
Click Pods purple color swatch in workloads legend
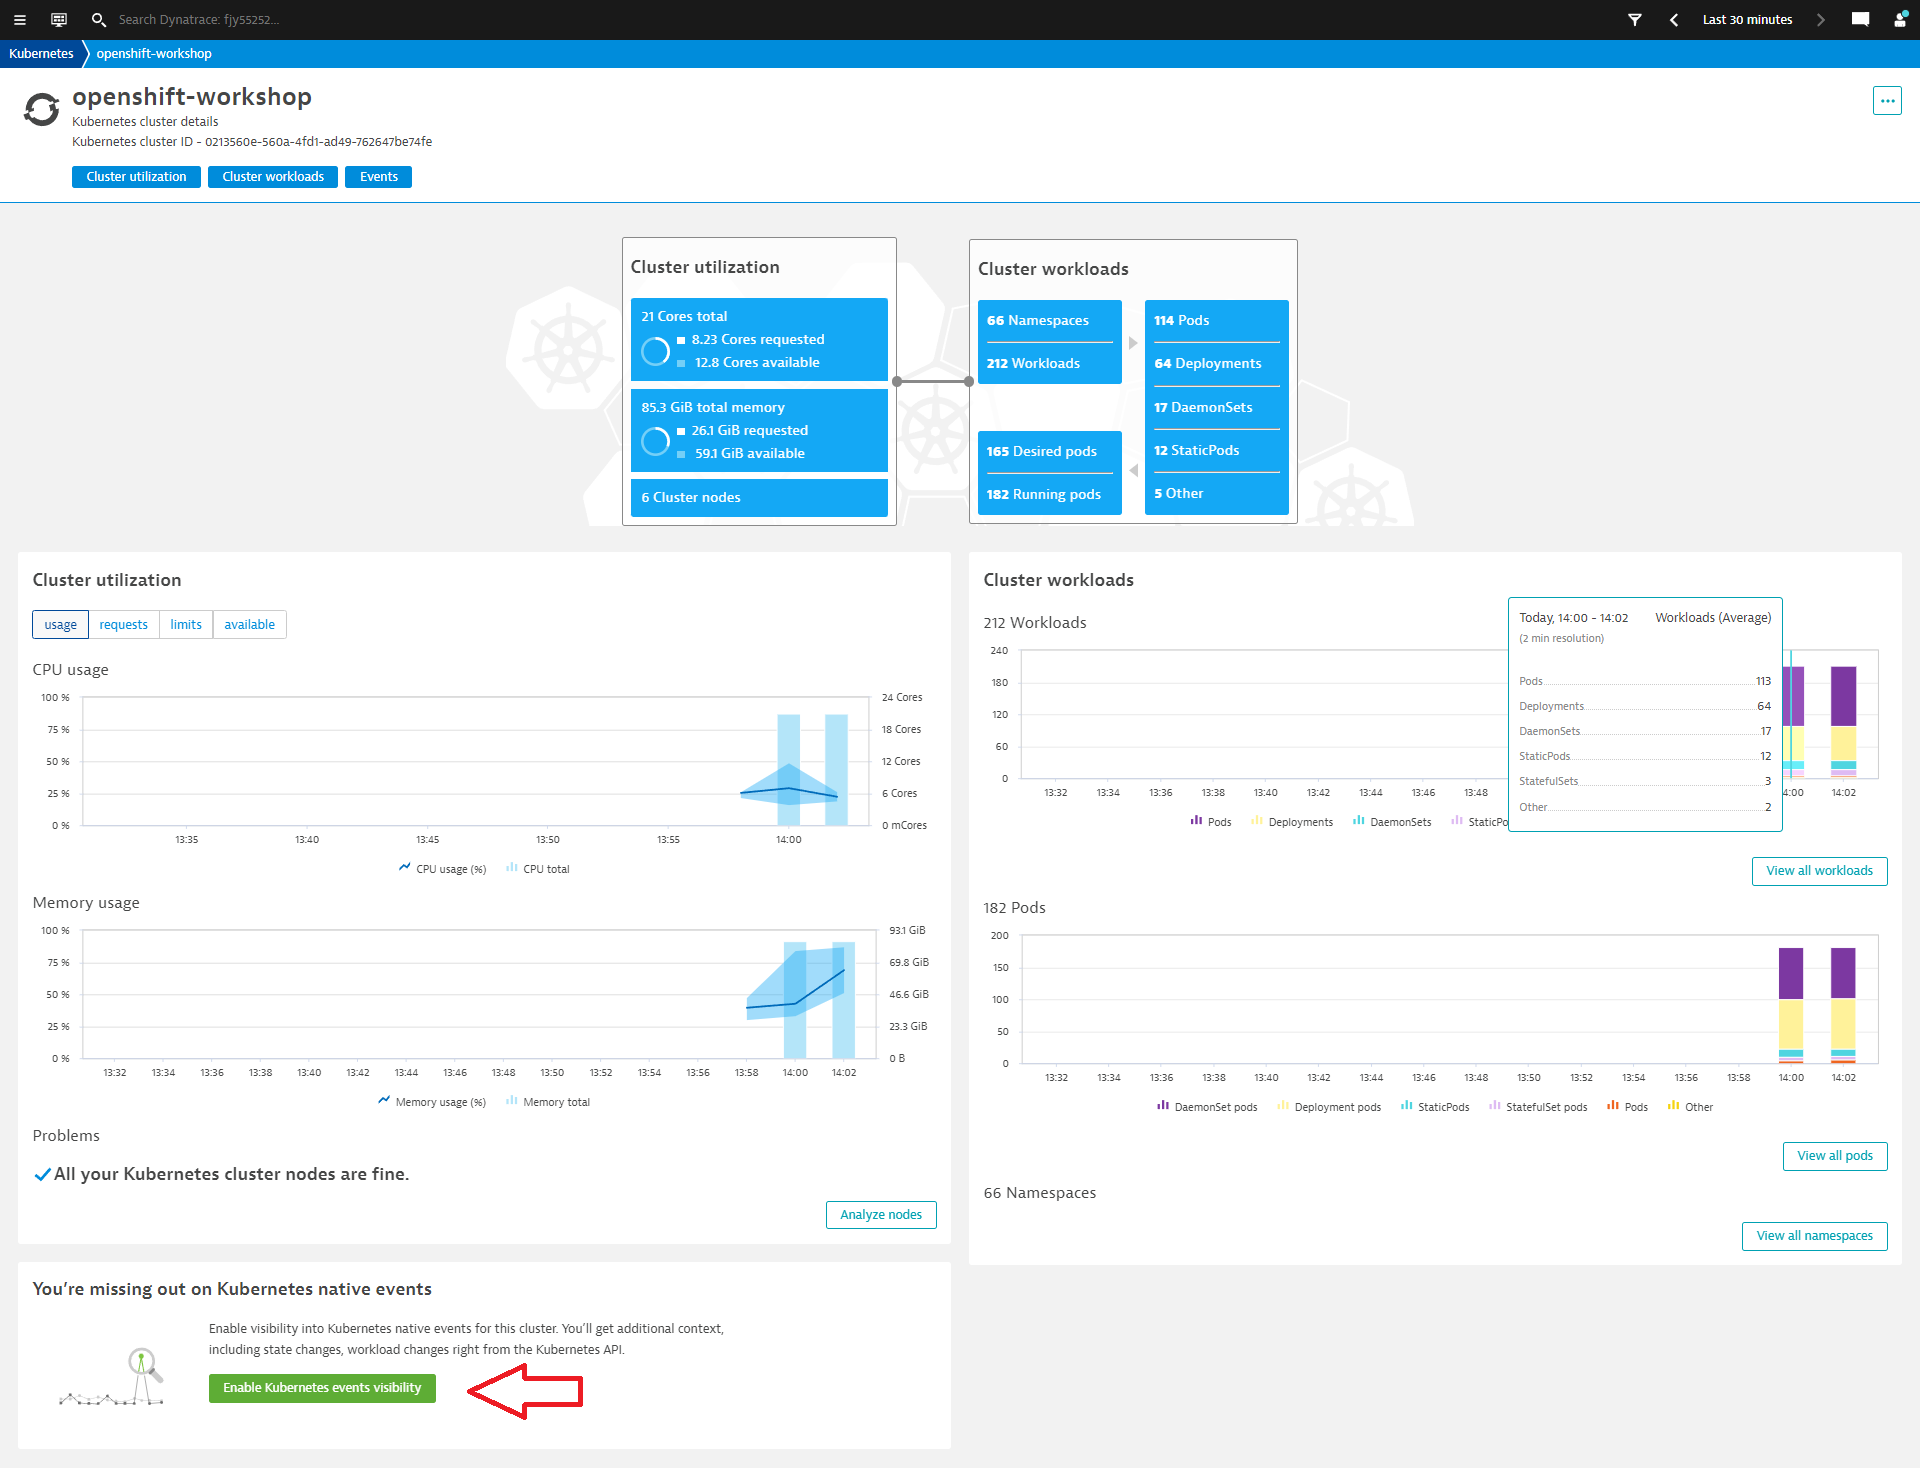(1196, 821)
